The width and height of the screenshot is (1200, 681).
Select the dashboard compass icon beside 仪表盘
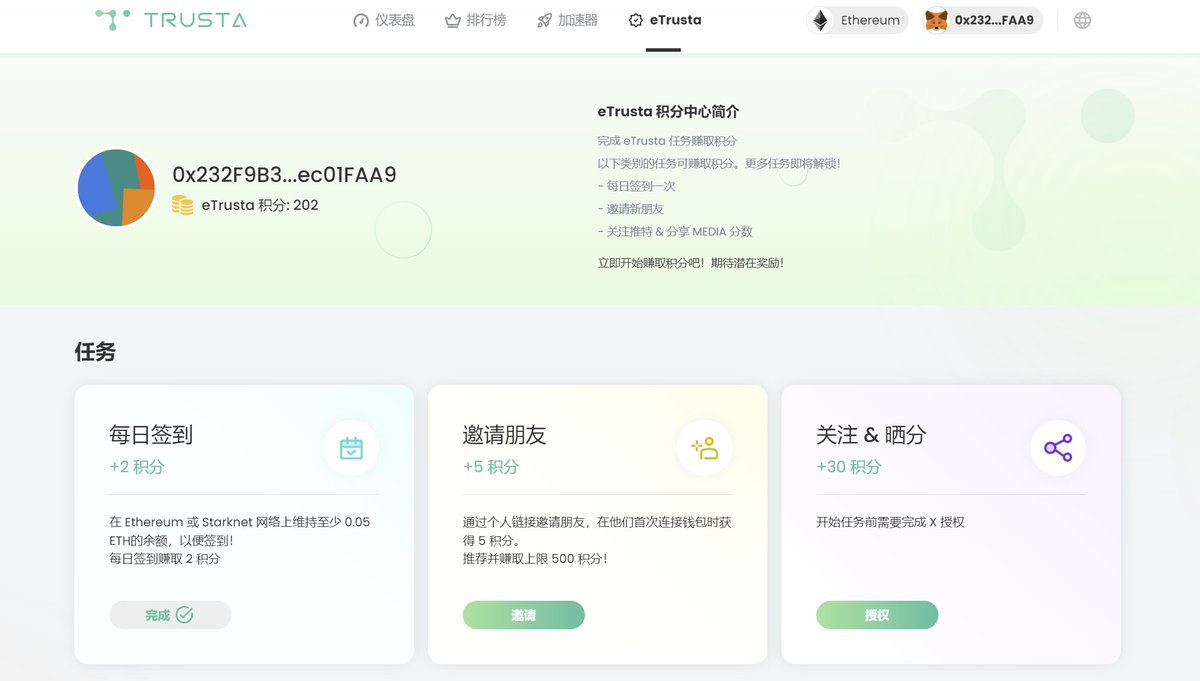coord(360,19)
